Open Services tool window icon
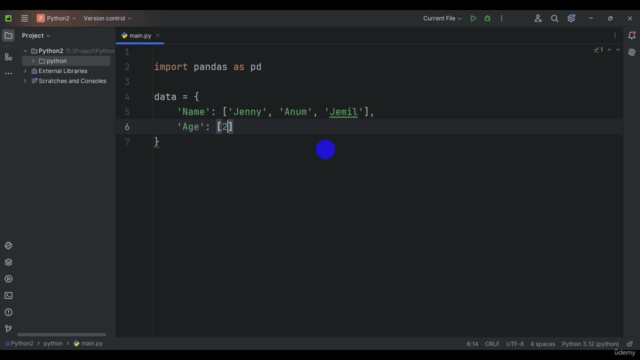The width and height of the screenshot is (640, 360). click(x=8, y=279)
